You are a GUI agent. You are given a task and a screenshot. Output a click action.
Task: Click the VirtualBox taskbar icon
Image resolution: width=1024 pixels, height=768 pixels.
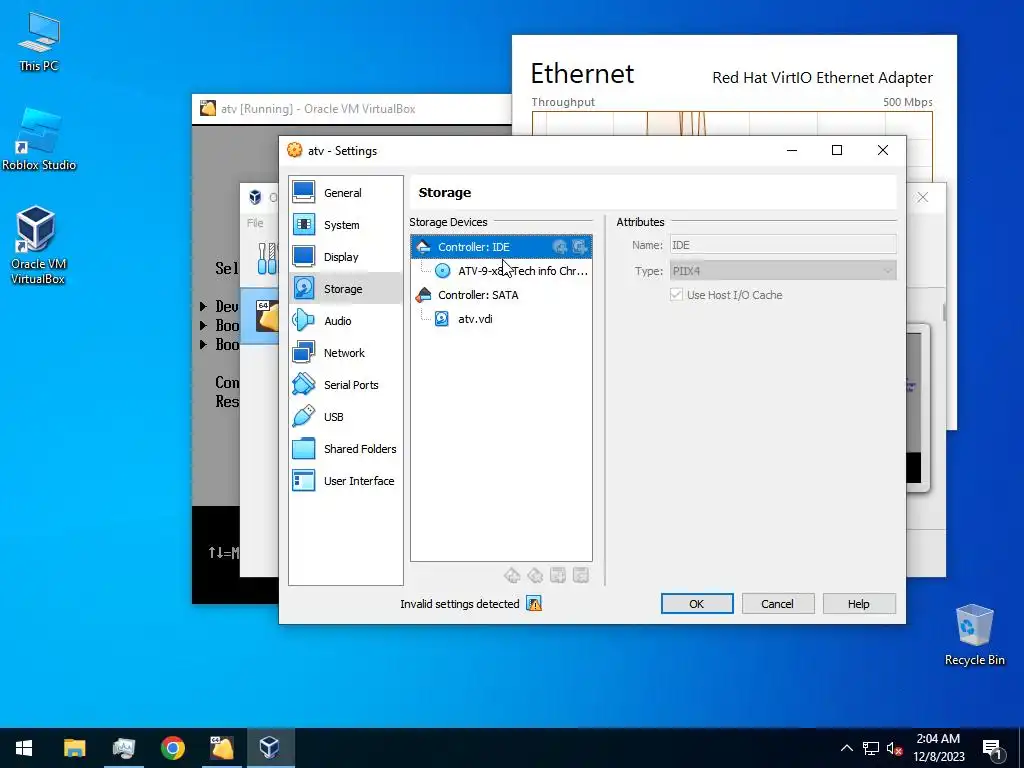click(x=270, y=748)
